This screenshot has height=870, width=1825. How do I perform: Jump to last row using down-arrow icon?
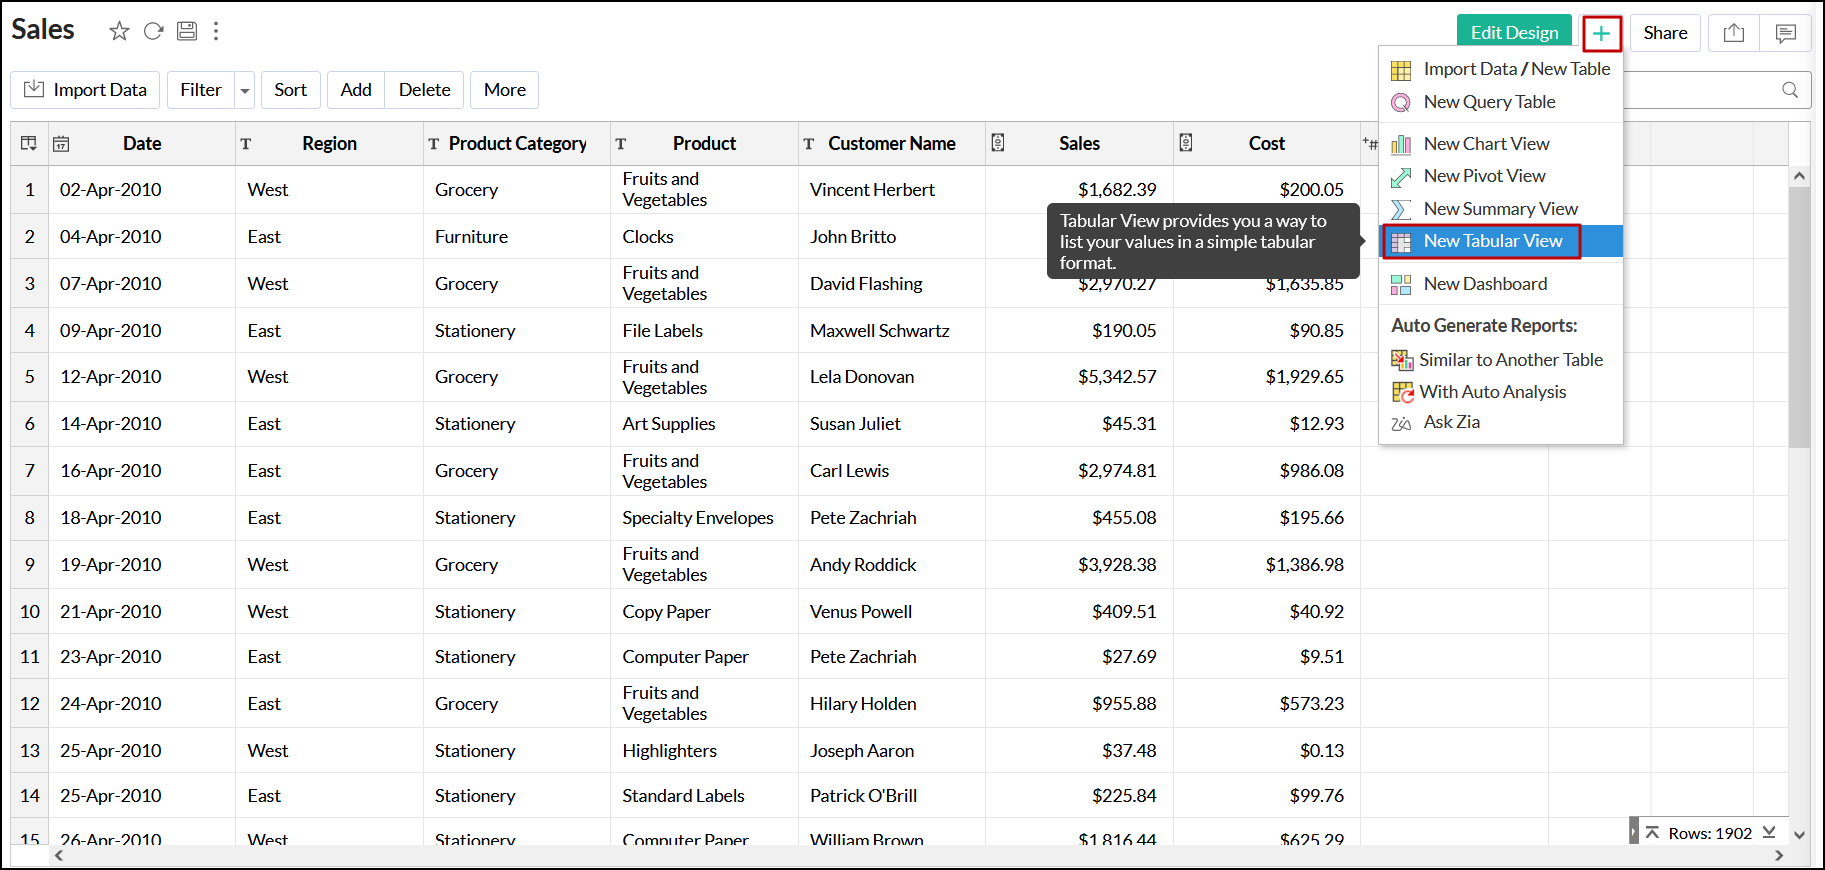point(1769,832)
